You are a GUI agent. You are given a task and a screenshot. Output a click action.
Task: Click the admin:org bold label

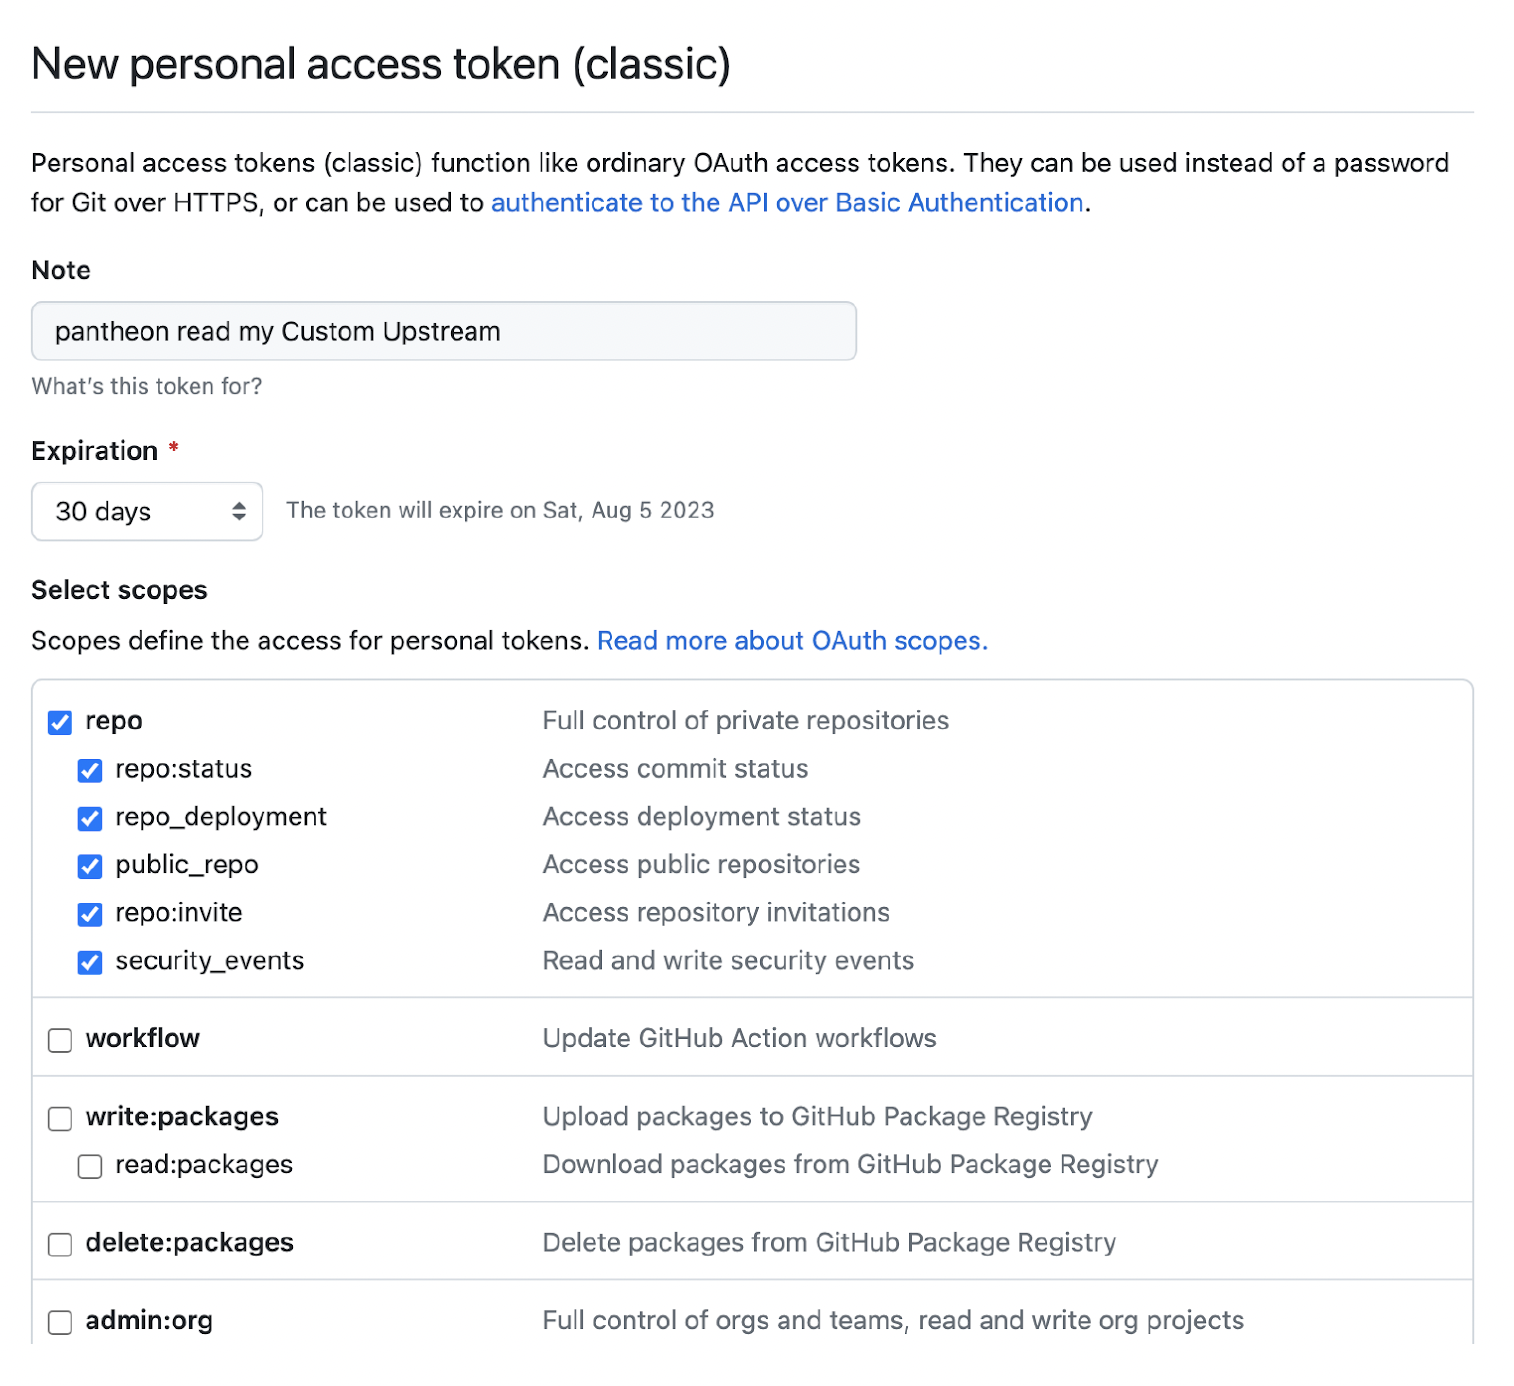148,1321
